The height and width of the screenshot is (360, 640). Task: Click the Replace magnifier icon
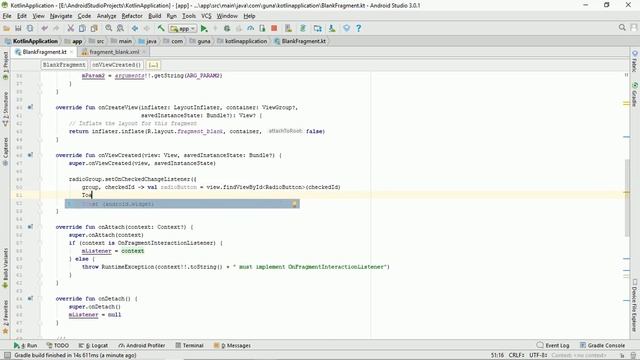point(120,28)
